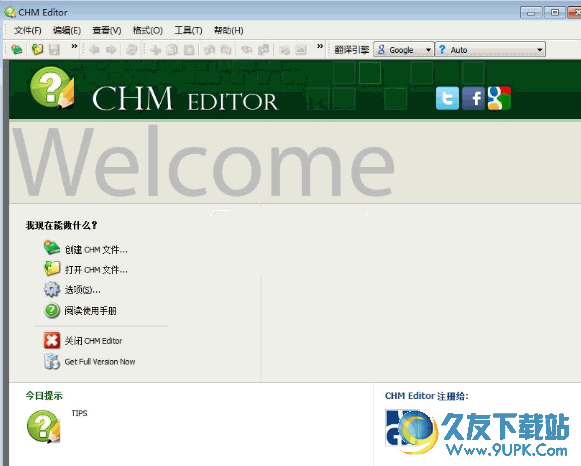Screen dimensions: 581x466
Task: Click the copy toolbar icon
Action: (x=172, y=50)
